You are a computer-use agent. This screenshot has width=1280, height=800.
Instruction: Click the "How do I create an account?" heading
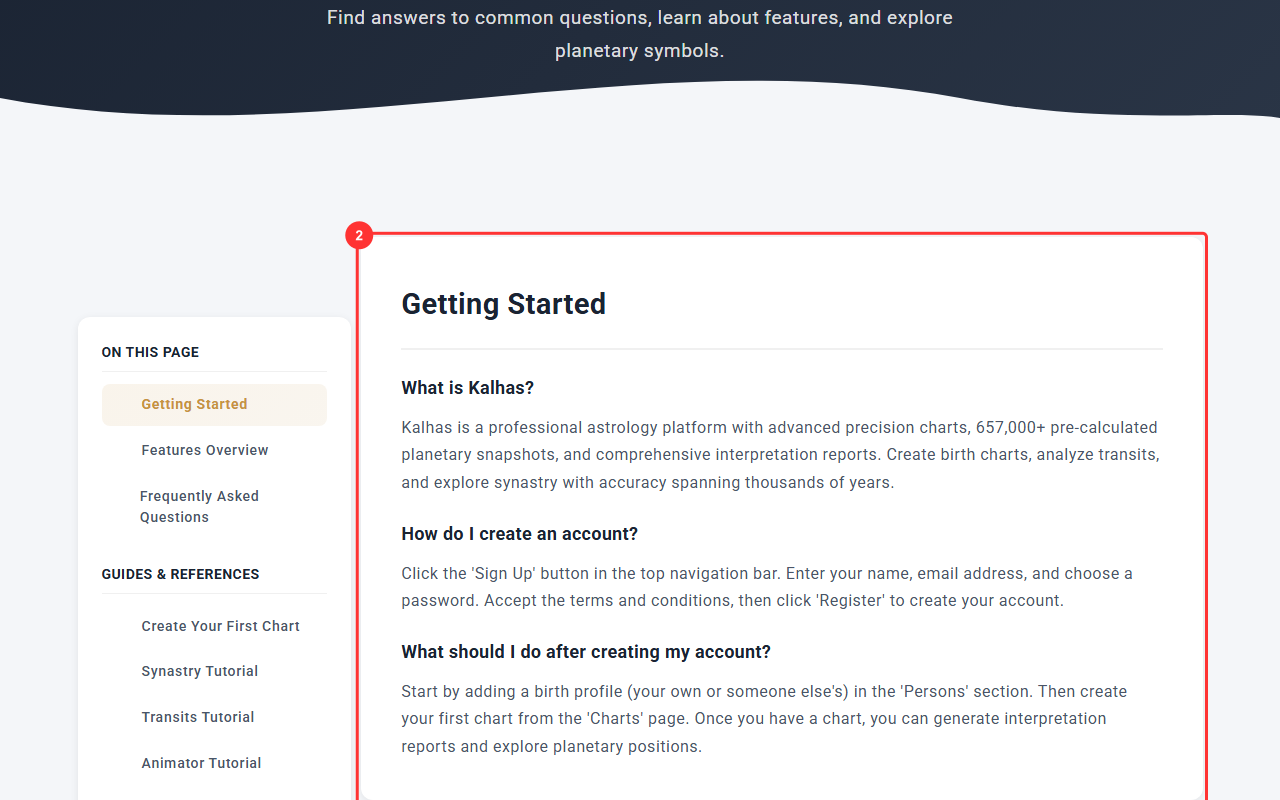(x=520, y=534)
